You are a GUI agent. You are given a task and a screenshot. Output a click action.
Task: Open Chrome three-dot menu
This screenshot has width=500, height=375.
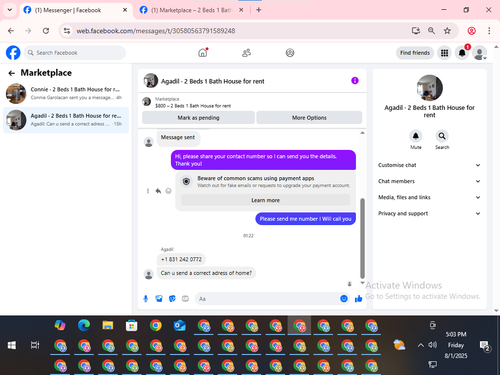coord(489,31)
